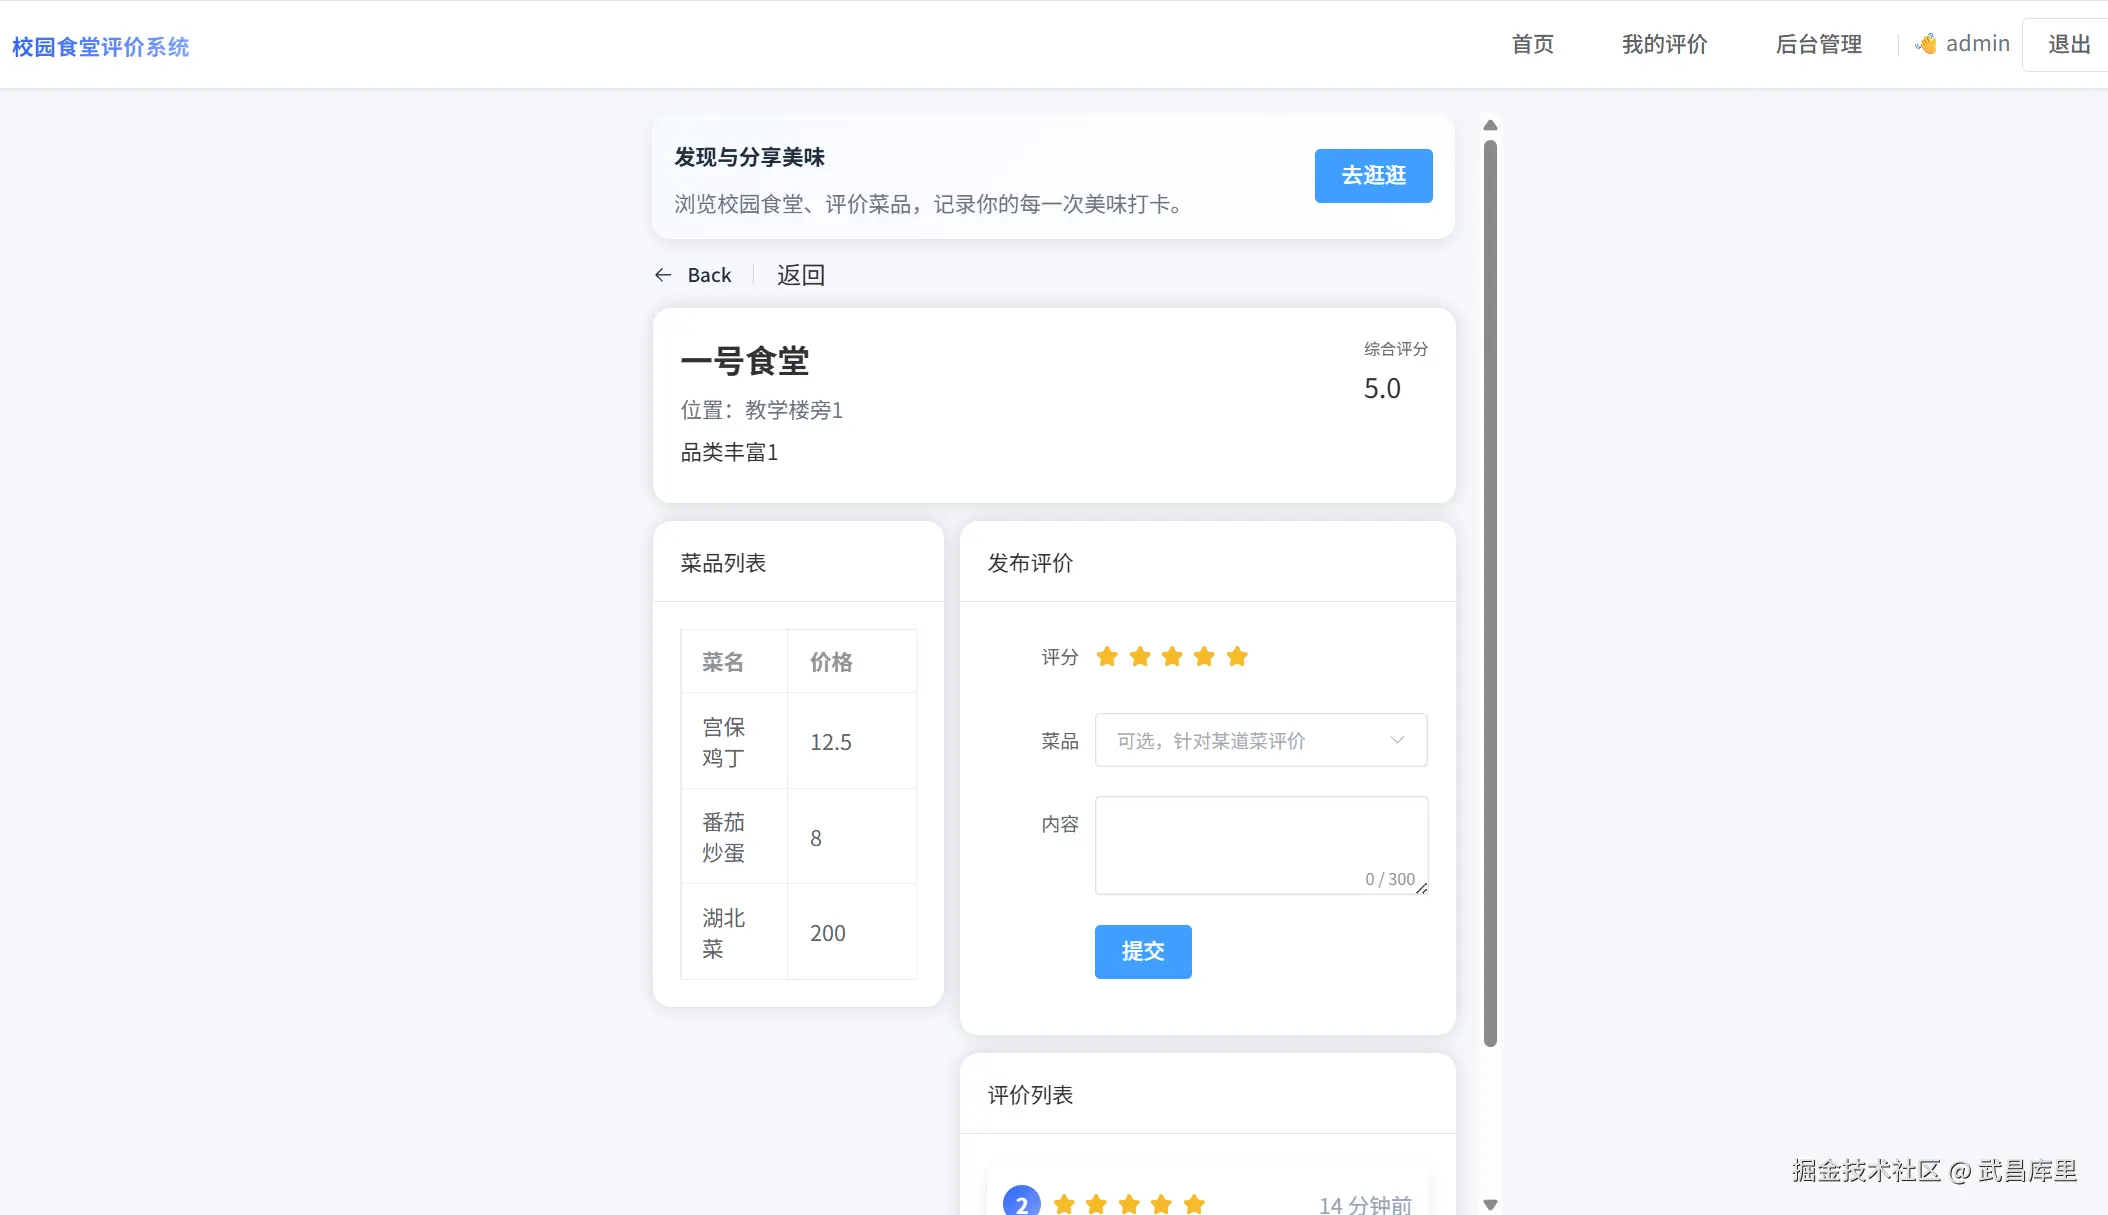The height and width of the screenshot is (1215, 2108).
Task: Click the fifth rating star
Action: point(1237,657)
